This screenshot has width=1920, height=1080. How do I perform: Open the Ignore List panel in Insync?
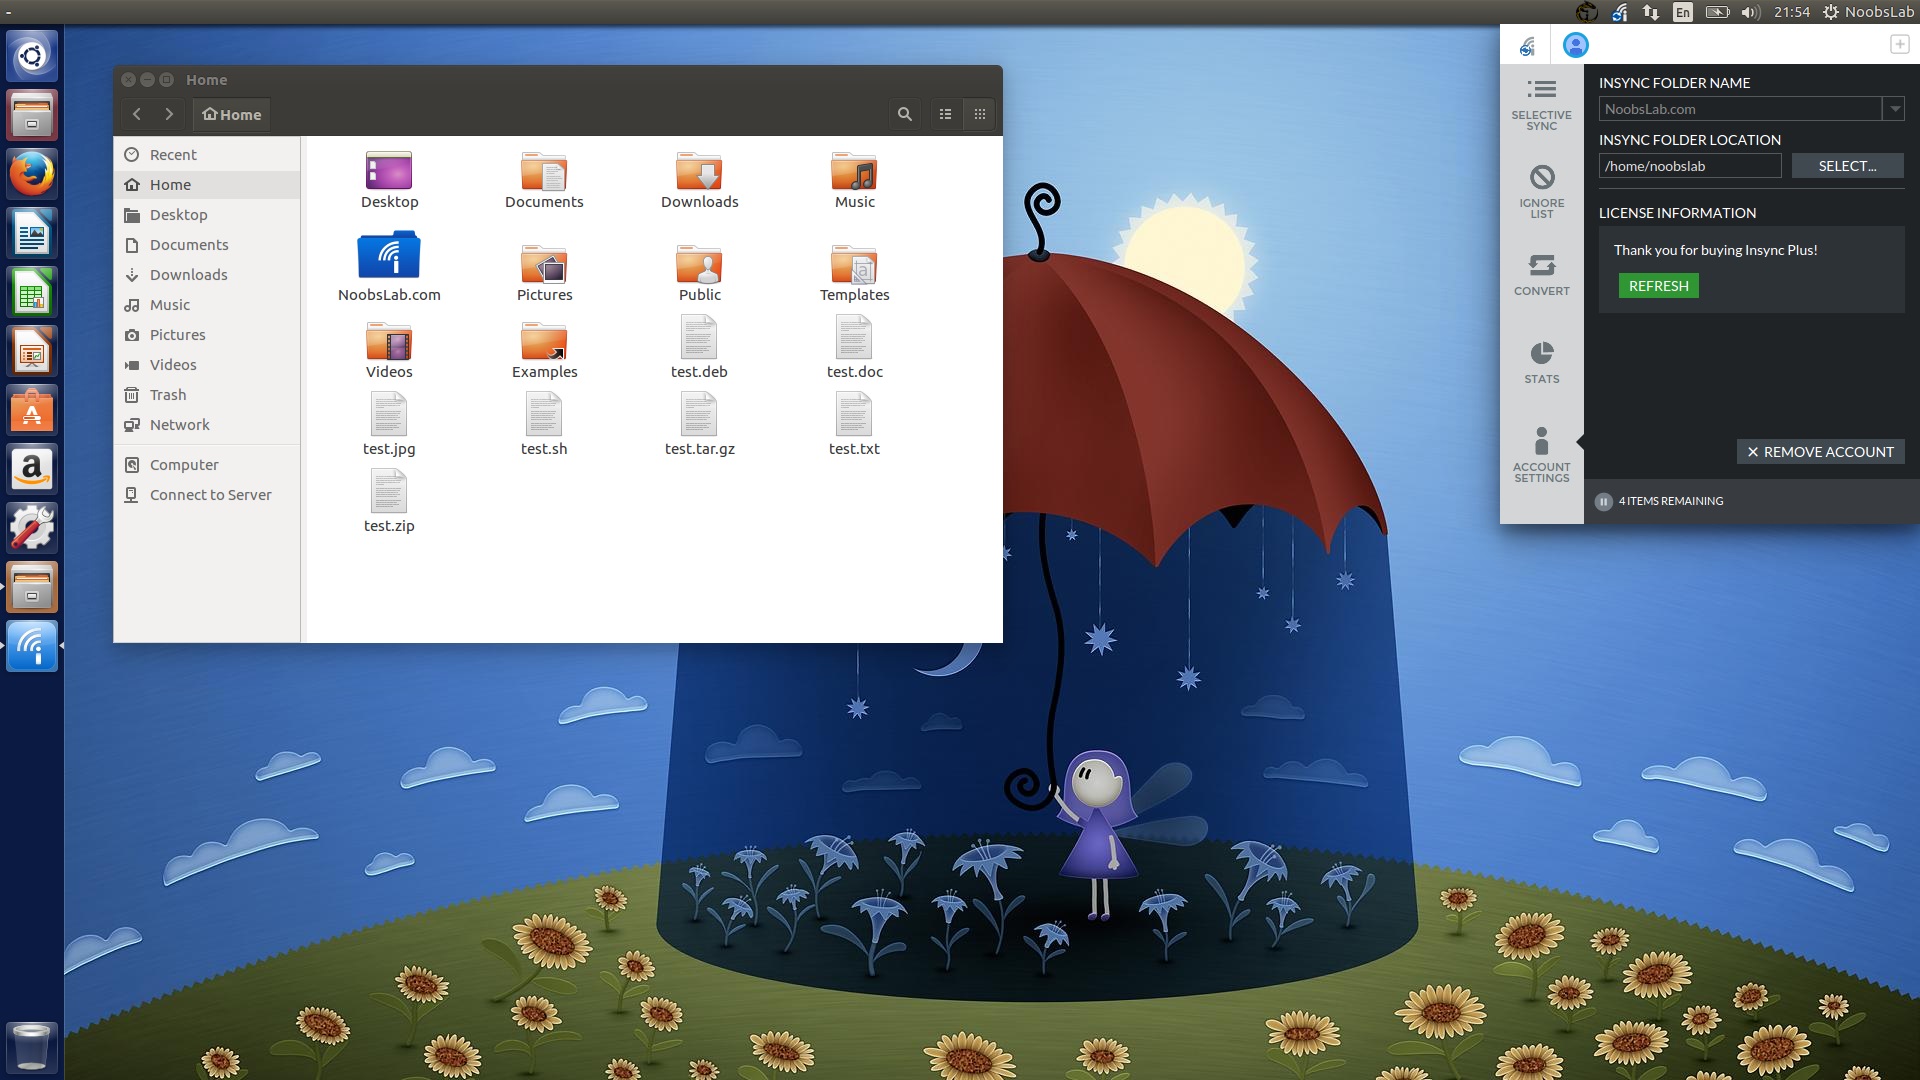[1541, 190]
